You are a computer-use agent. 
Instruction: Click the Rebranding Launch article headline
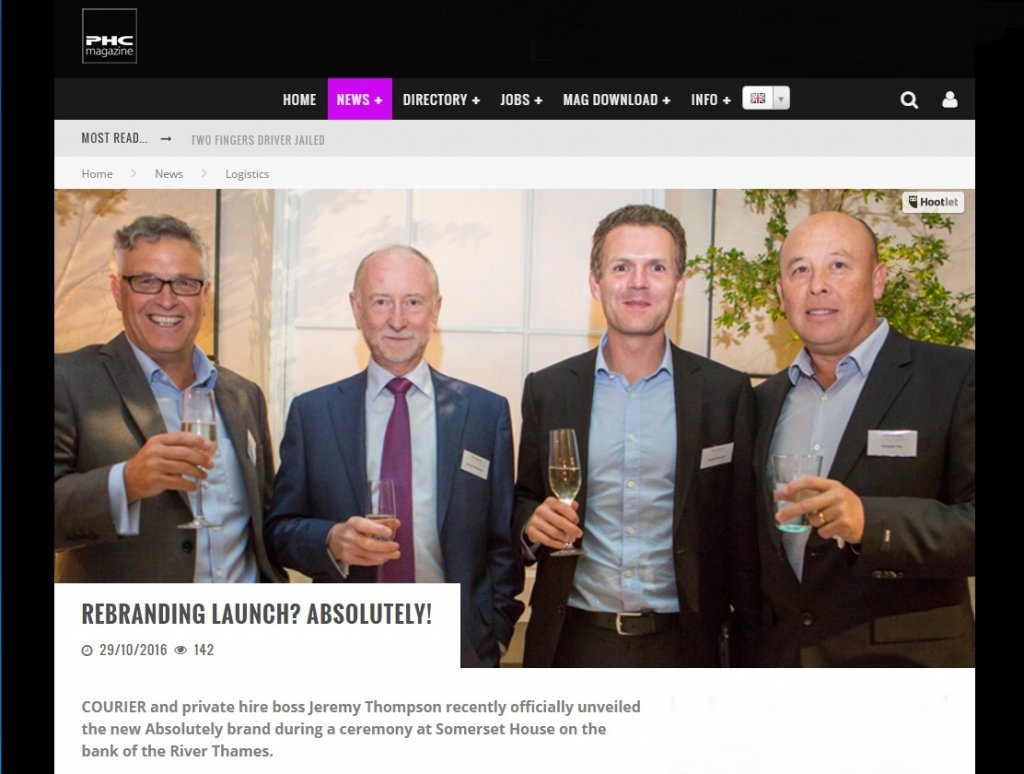[257, 614]
